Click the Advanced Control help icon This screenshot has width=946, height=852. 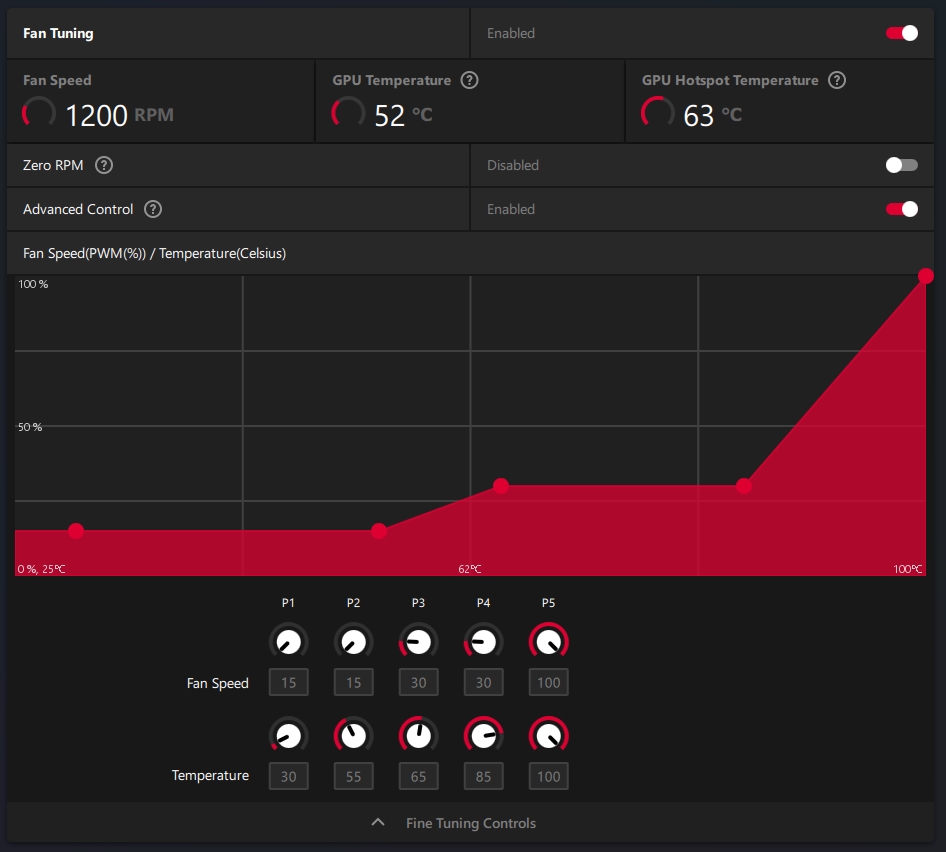[152, 209]
